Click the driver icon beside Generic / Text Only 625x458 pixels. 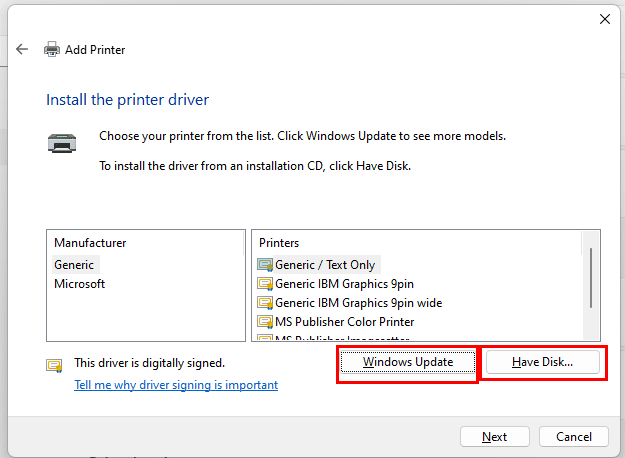265,265
